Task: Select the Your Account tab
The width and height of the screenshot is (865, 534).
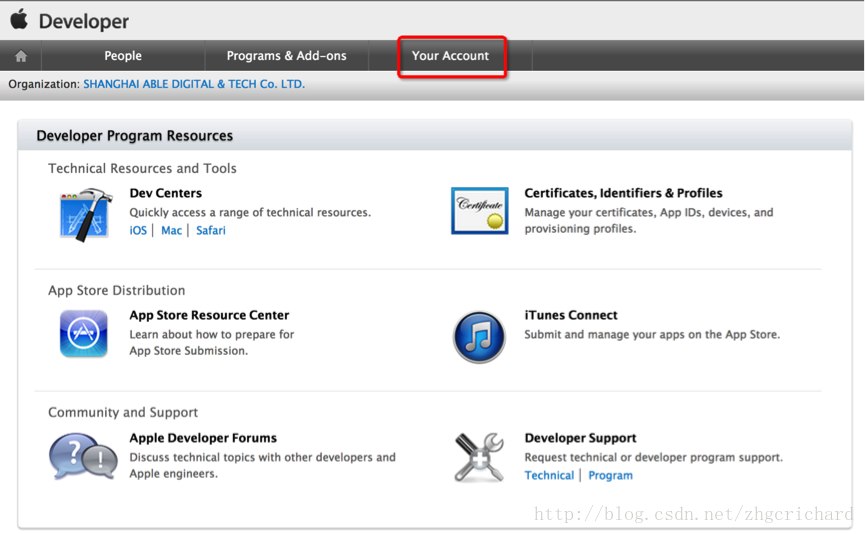Action: coord(450,56)
